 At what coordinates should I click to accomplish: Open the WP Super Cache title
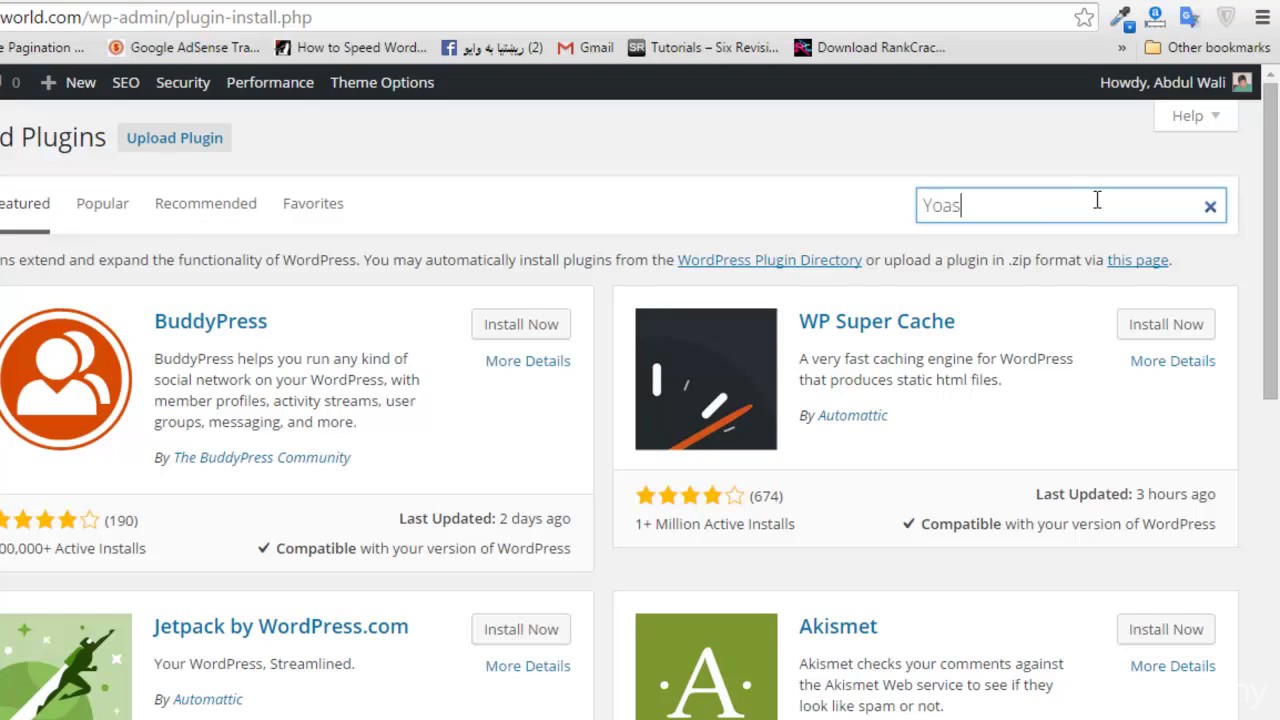(x=877, y=321)
